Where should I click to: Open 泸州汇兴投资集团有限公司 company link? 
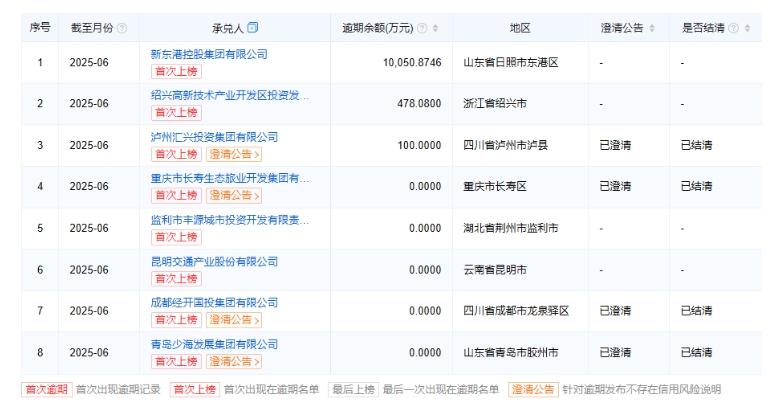coord(214,137)
